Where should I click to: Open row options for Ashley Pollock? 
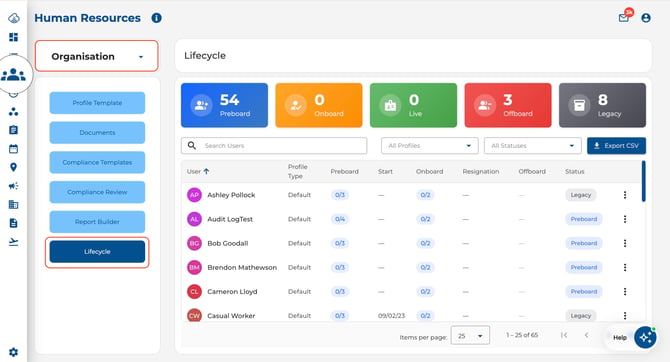pyautogui.click(x=625, y=195)
